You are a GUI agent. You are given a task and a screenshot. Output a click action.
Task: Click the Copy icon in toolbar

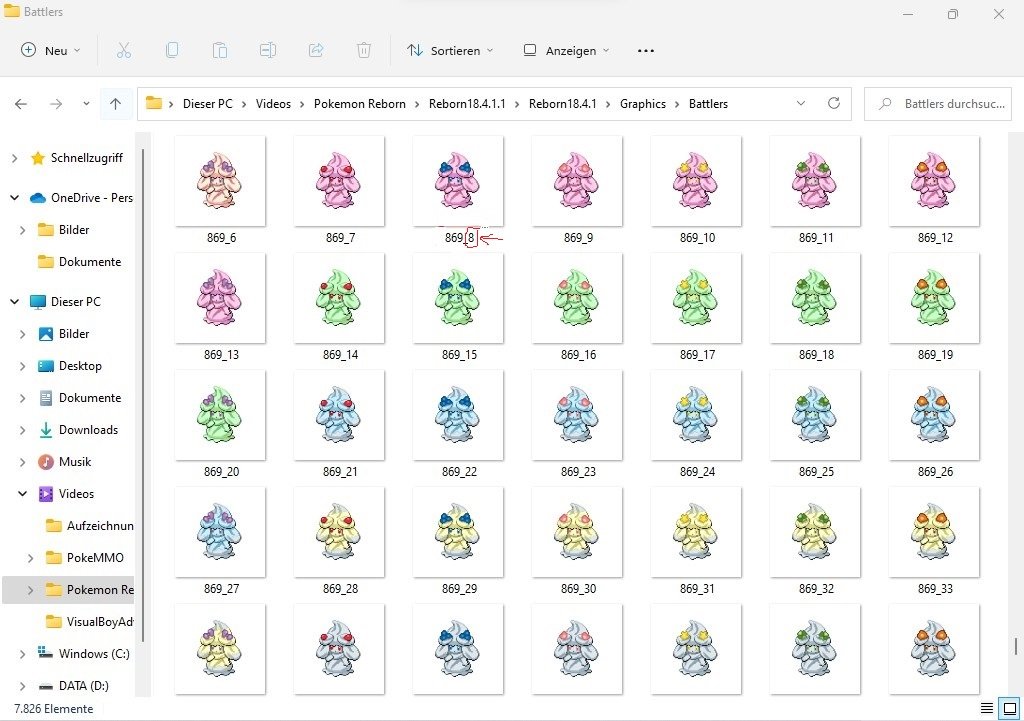click(x=172, y=50)
